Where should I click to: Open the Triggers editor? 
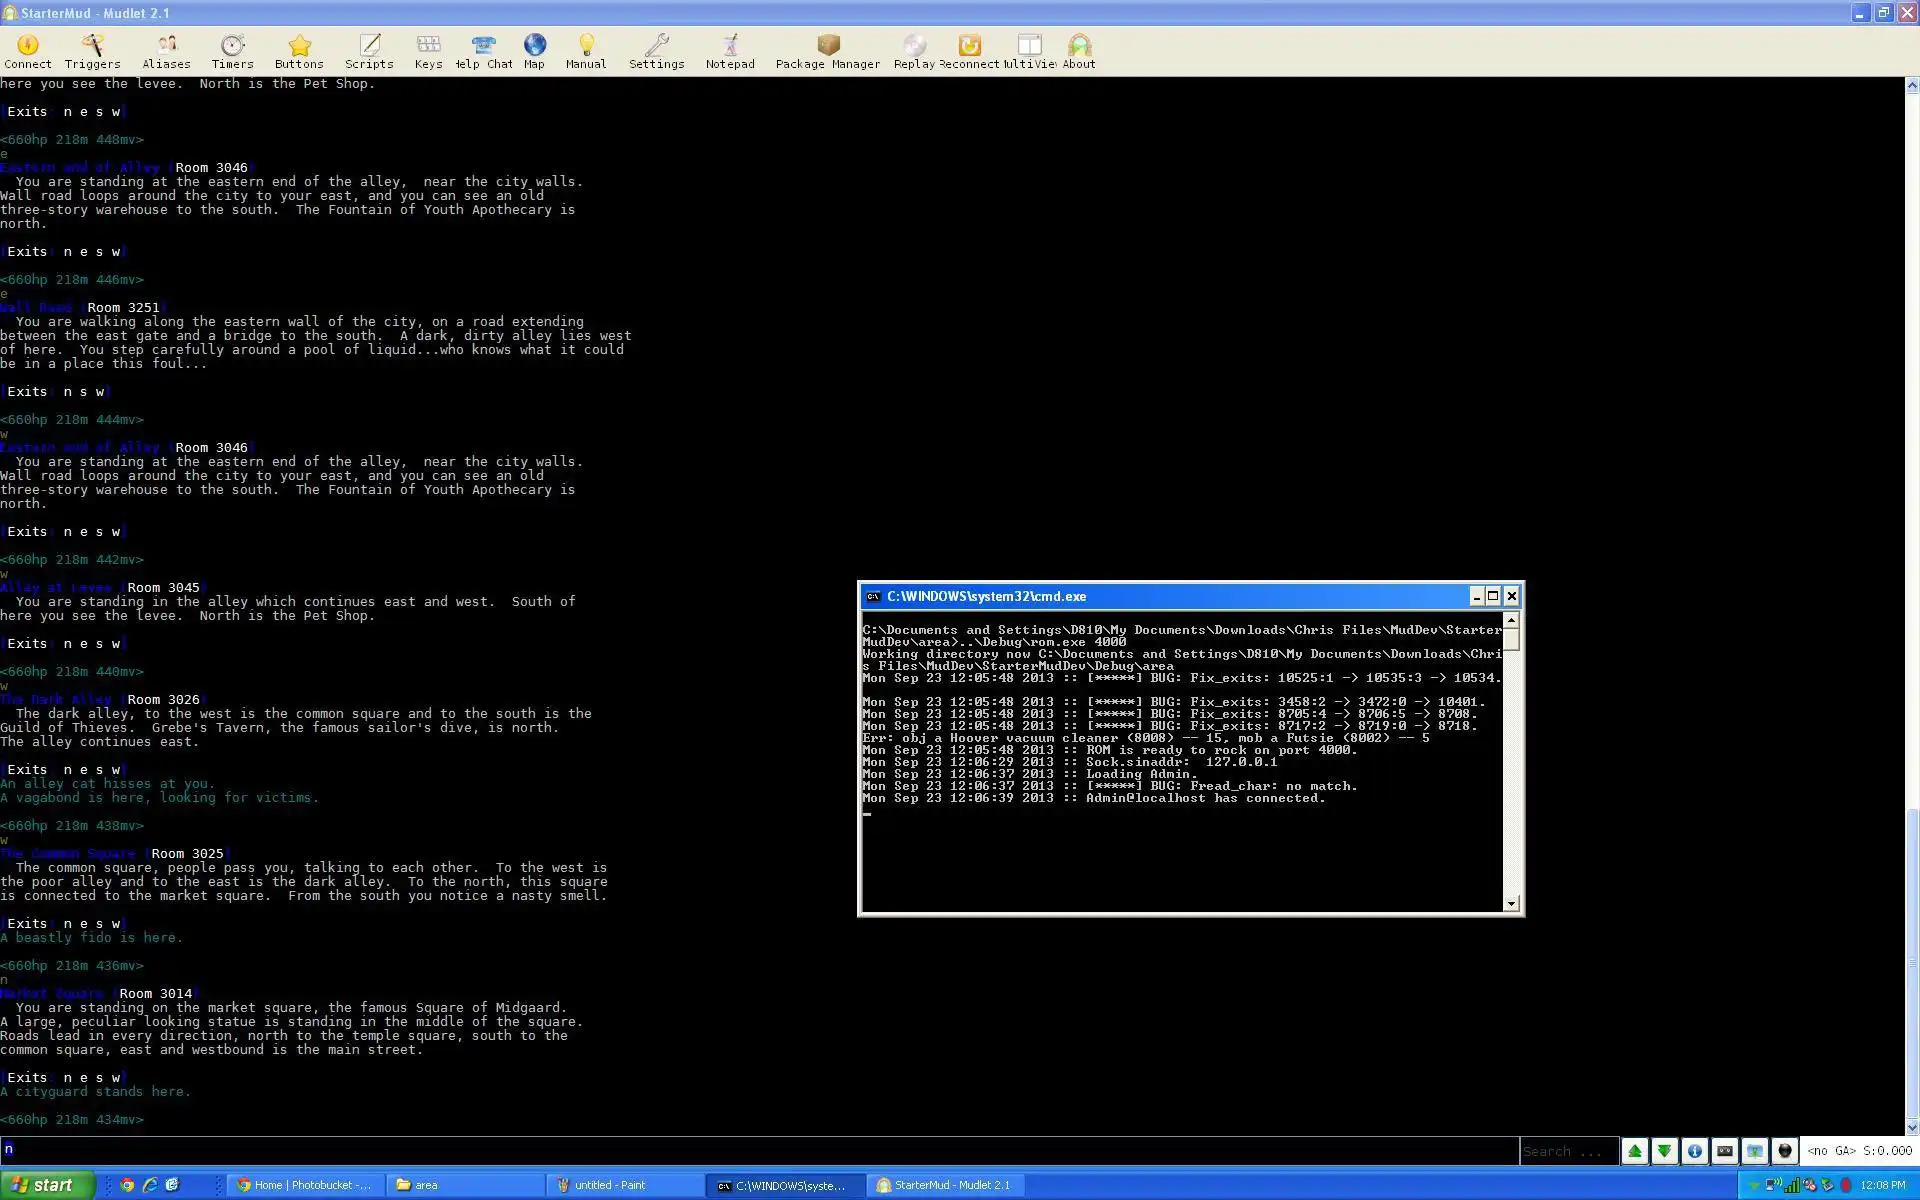pos(92,51)
